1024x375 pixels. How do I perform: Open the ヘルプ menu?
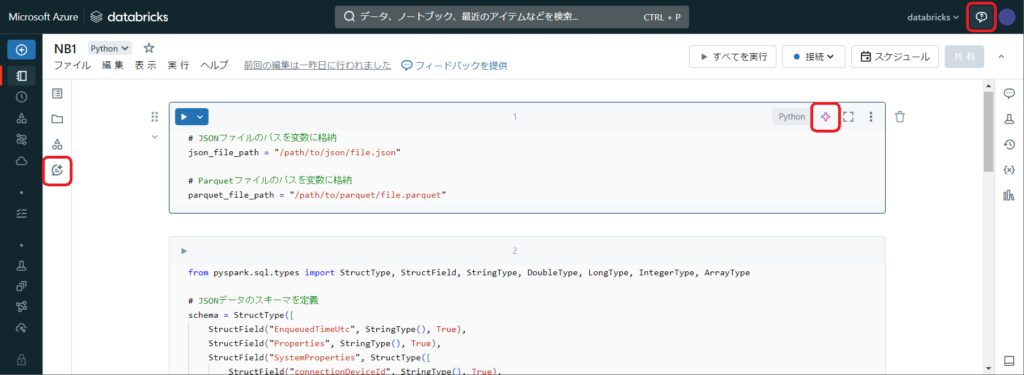(x=214, y=65)
